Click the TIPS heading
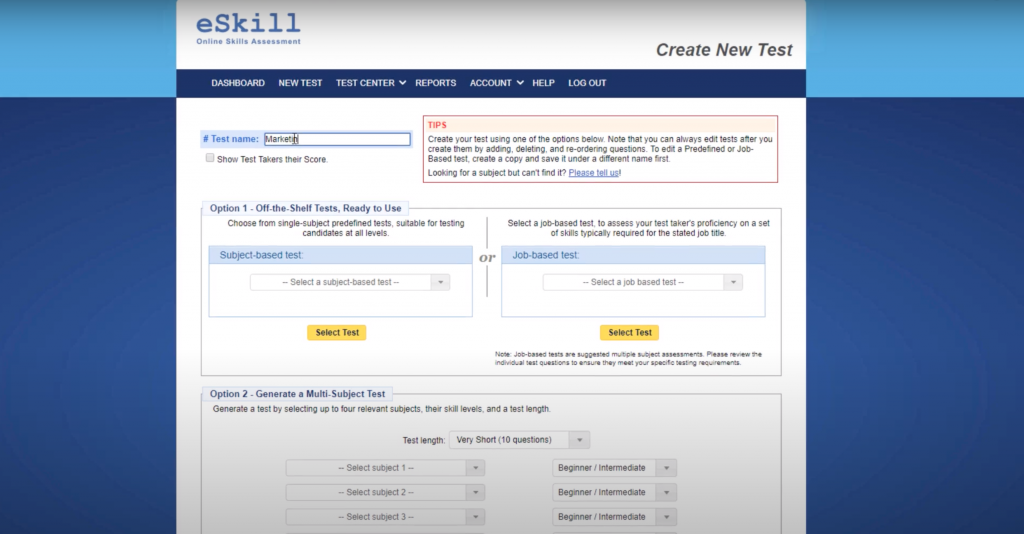This screenshot has height=534, width=1024. click(437, 125)
